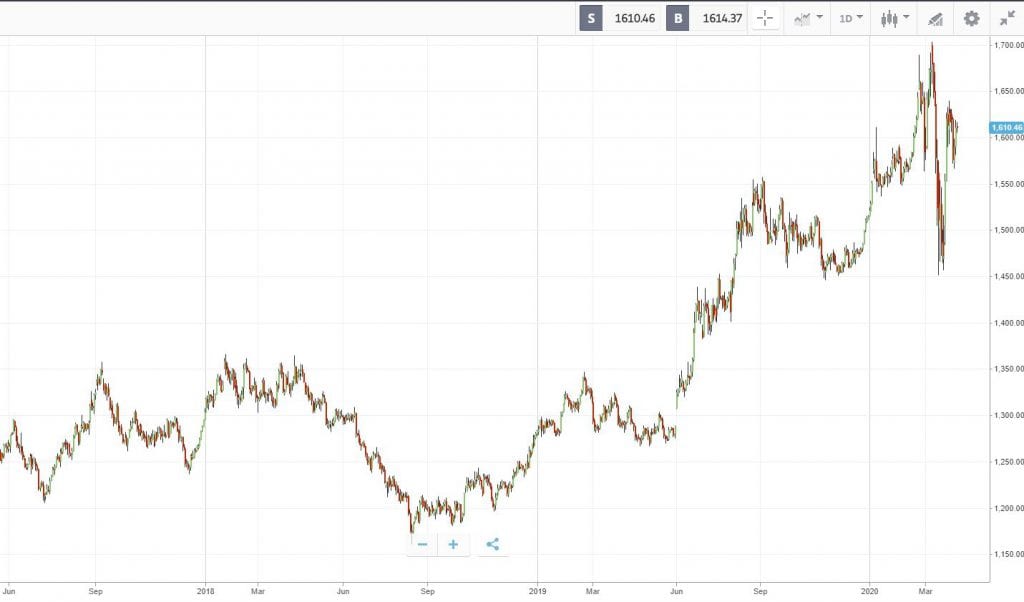Select the crosshair cursor tool
The width and height of the screenshot is (1024, 602).
[765, 17]
